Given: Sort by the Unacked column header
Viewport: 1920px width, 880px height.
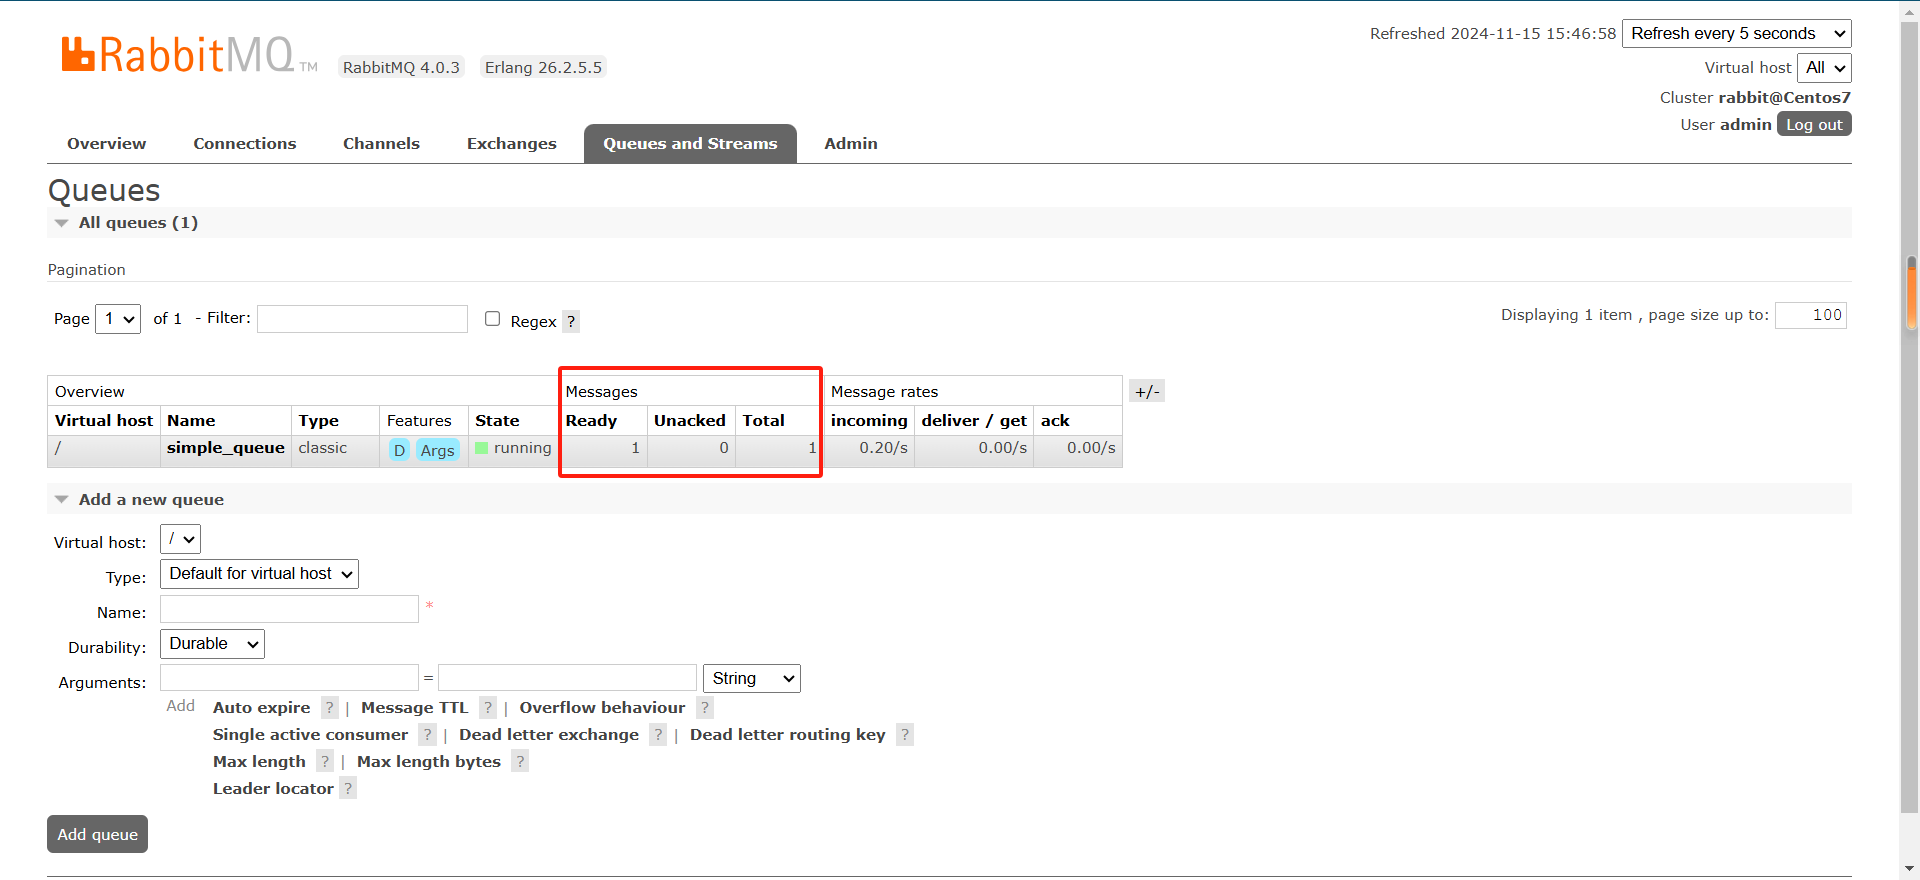Looking at the screenshot, I should (690, 421).
